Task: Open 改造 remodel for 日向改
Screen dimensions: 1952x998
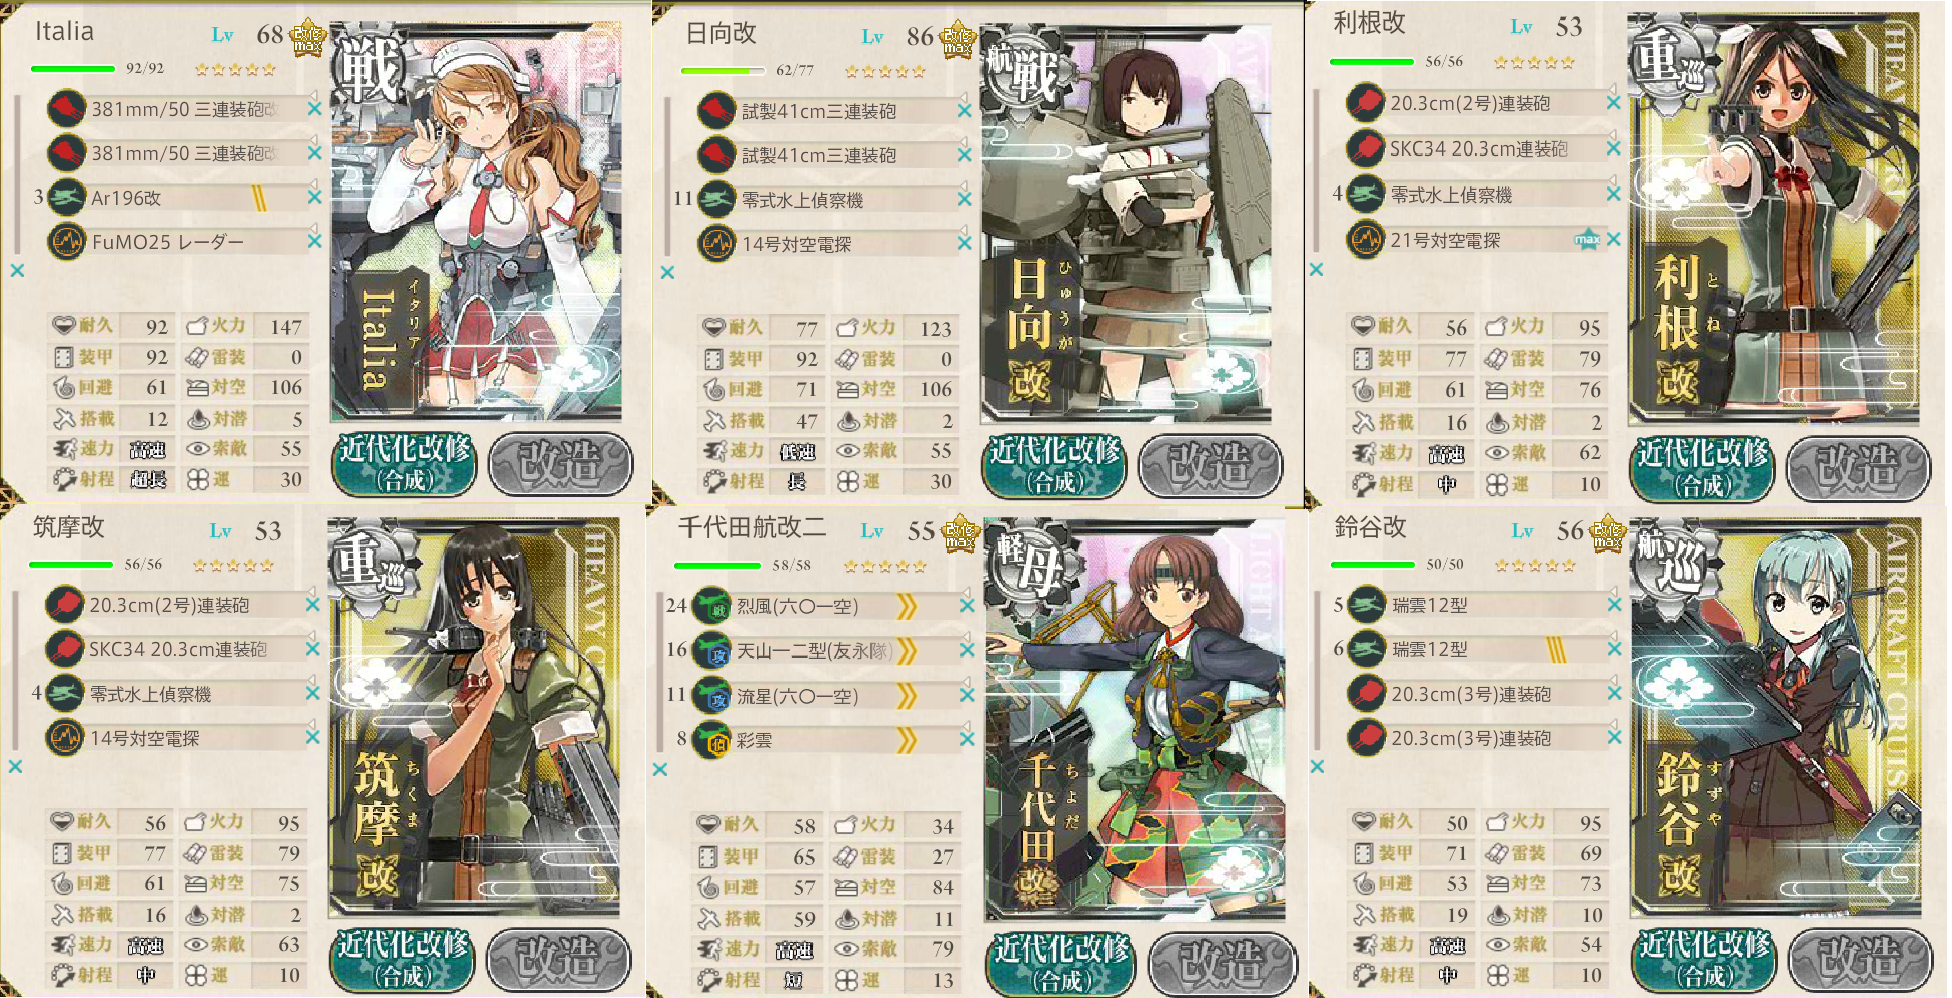Action: (1210, 465)
